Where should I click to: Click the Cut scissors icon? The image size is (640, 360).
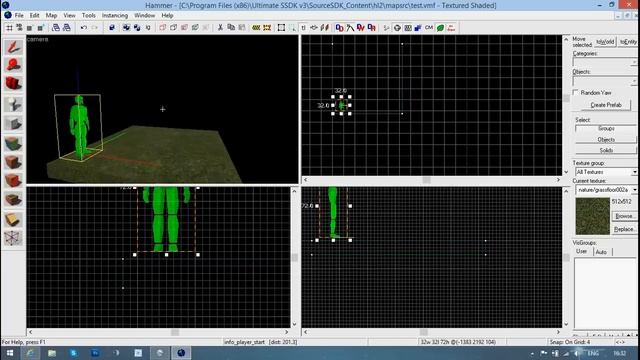pyautogui.click(x=220, y=28)
